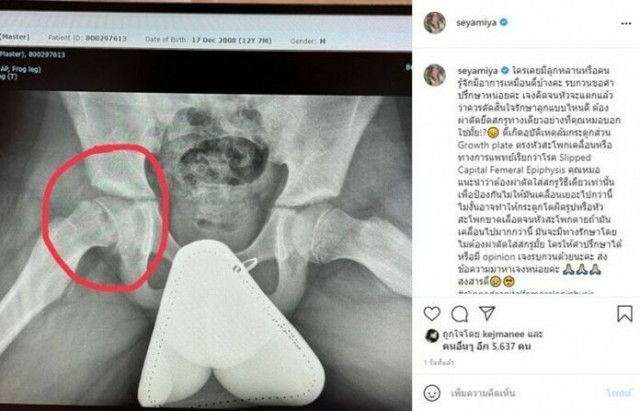Viewport: 640px width, 411px height.
Task: Share post with paper plane icon
Action: point(487,313)
